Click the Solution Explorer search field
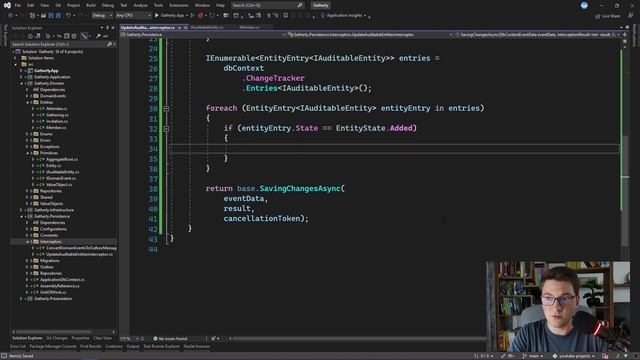640x360 pixels. 58,44
